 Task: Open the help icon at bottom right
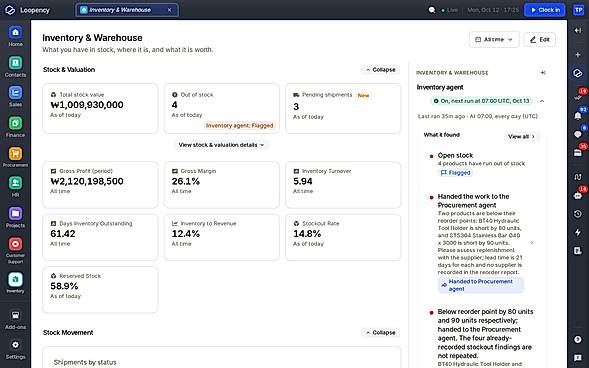pyautogui.click(x=578, y=339)
